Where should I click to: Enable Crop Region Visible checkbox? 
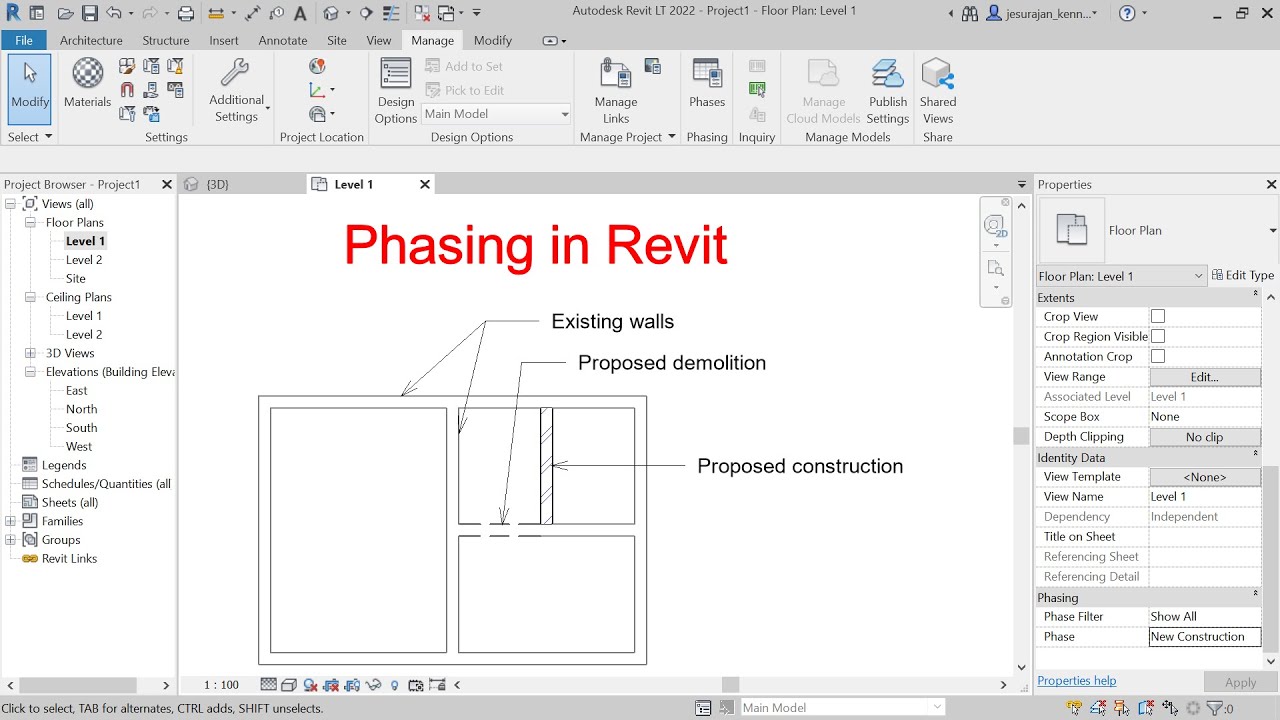[1158, 336]
